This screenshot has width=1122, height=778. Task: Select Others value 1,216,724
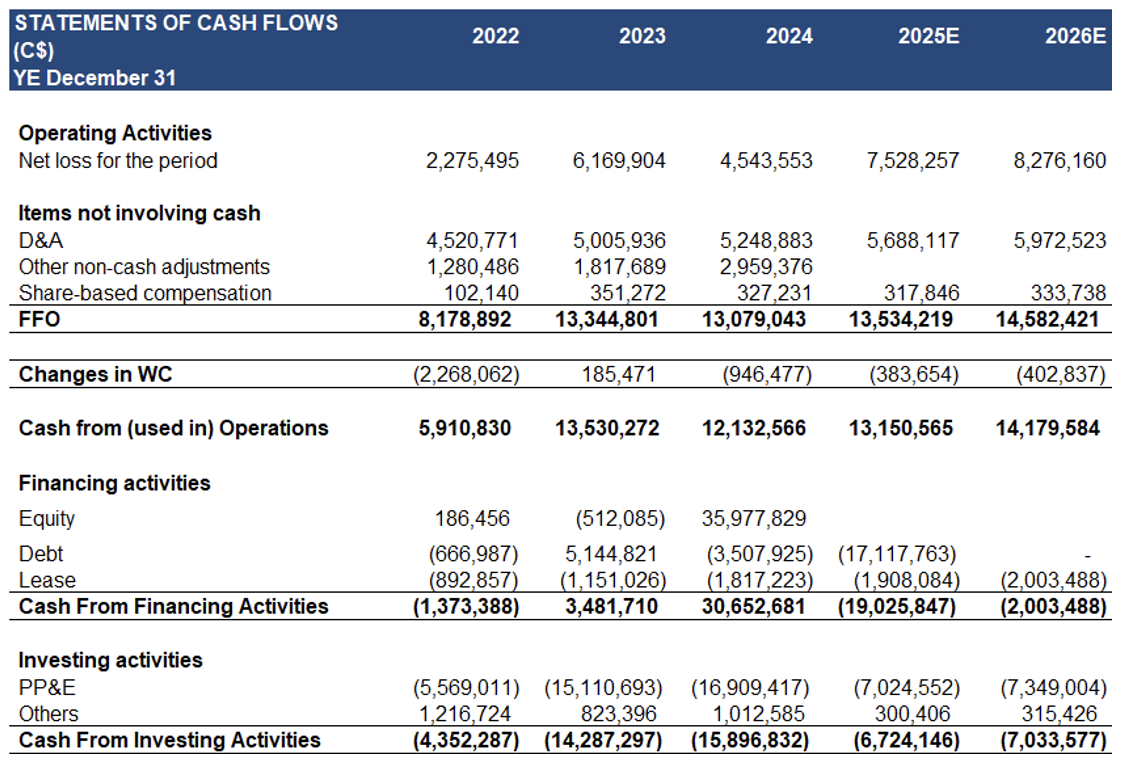click(464, 714)
